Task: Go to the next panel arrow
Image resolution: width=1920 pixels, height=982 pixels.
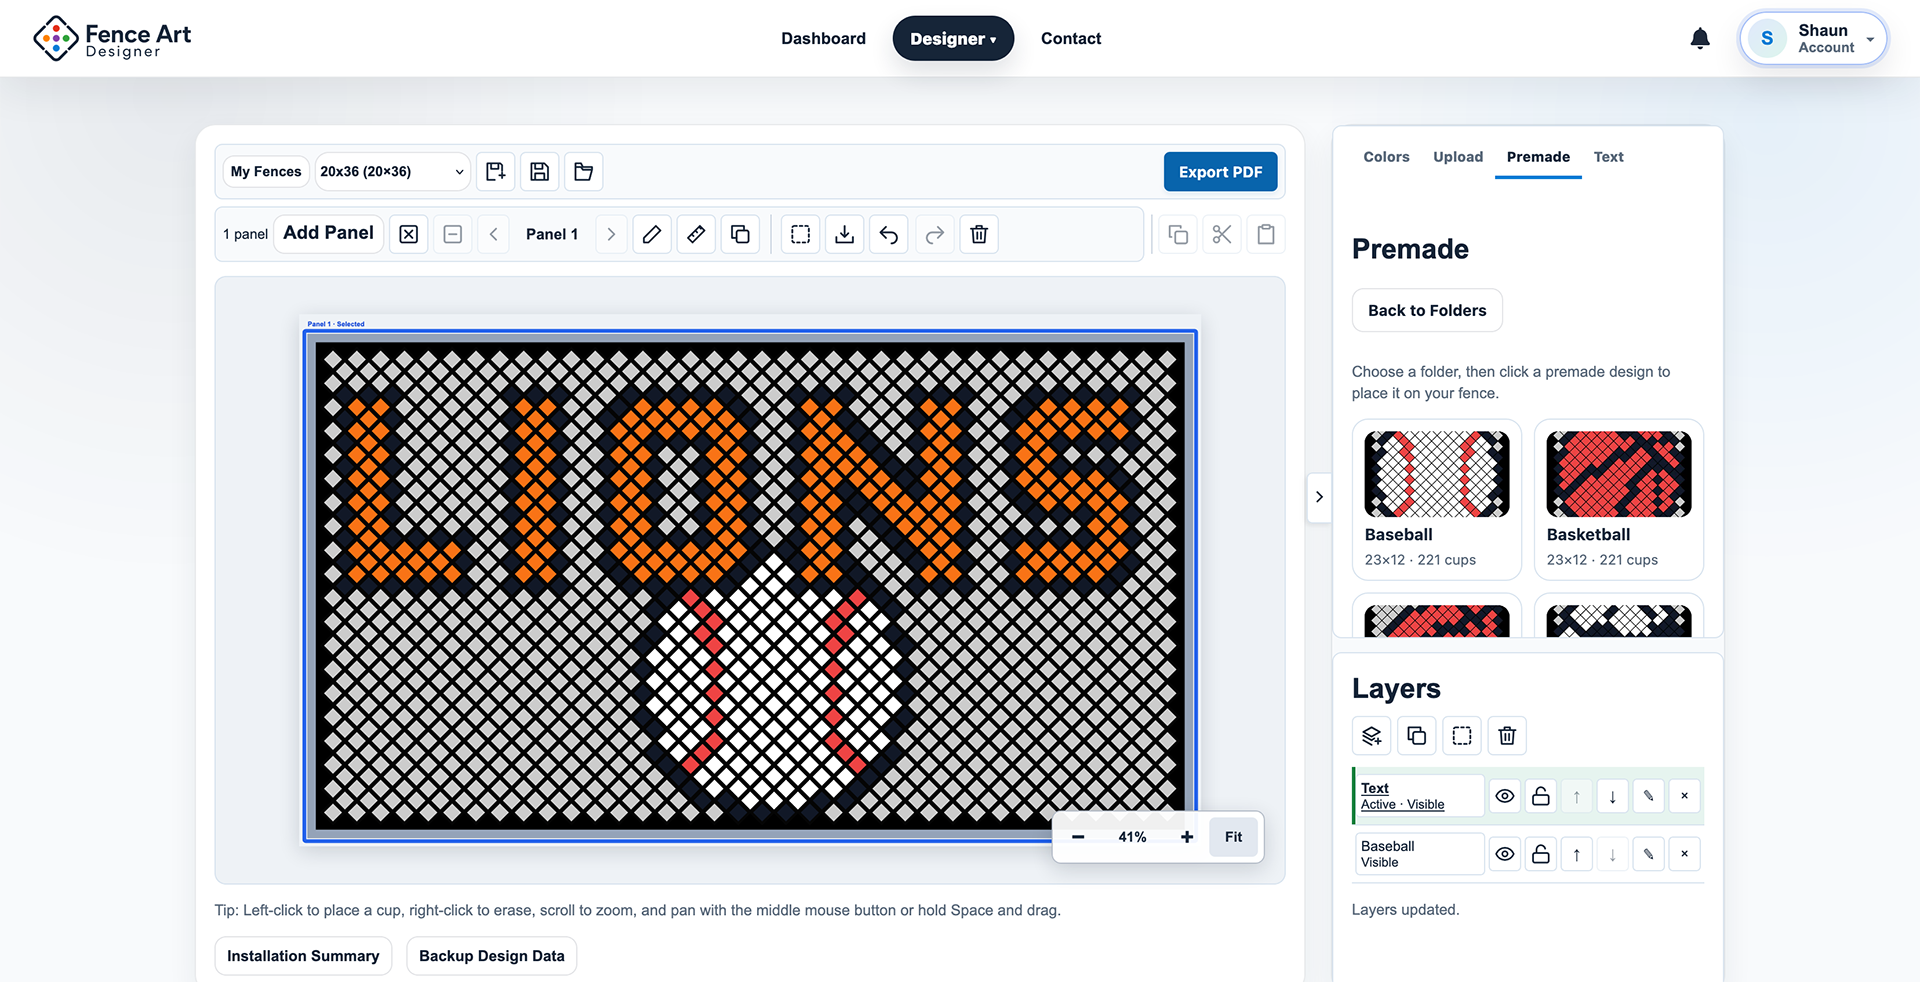Action: (x=611, y=234)
